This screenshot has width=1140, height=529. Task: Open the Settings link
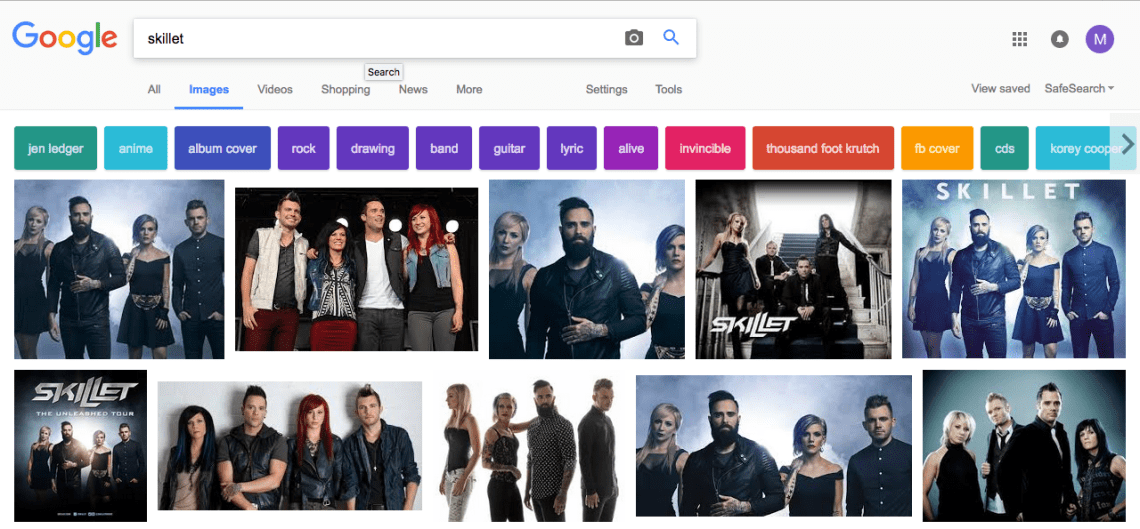606,89
